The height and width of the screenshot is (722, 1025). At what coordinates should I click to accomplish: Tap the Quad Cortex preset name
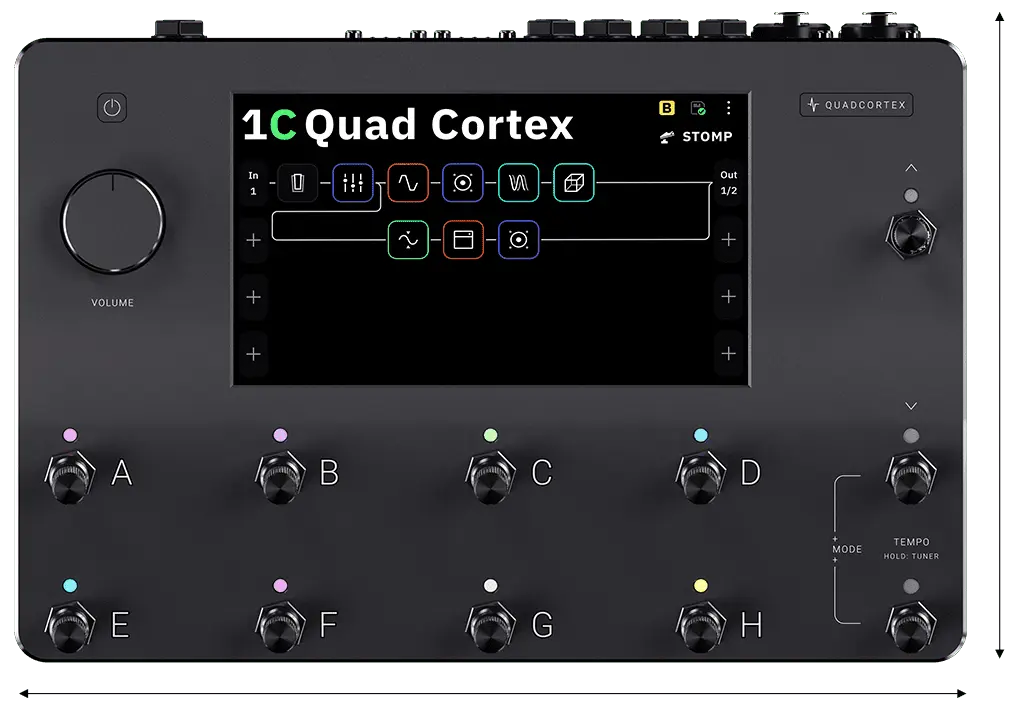[439, 124]
